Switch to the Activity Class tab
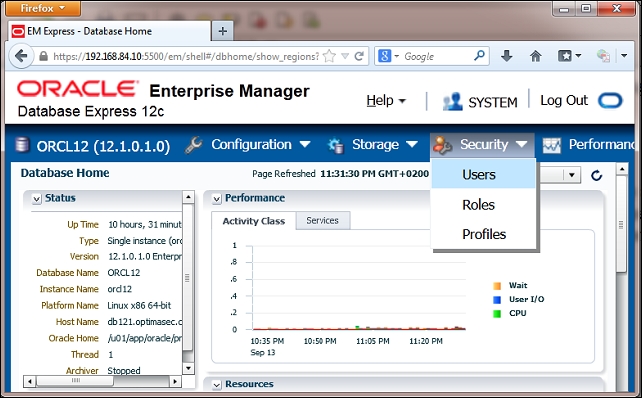The image size is (642, 398). (x=253, y=221)
